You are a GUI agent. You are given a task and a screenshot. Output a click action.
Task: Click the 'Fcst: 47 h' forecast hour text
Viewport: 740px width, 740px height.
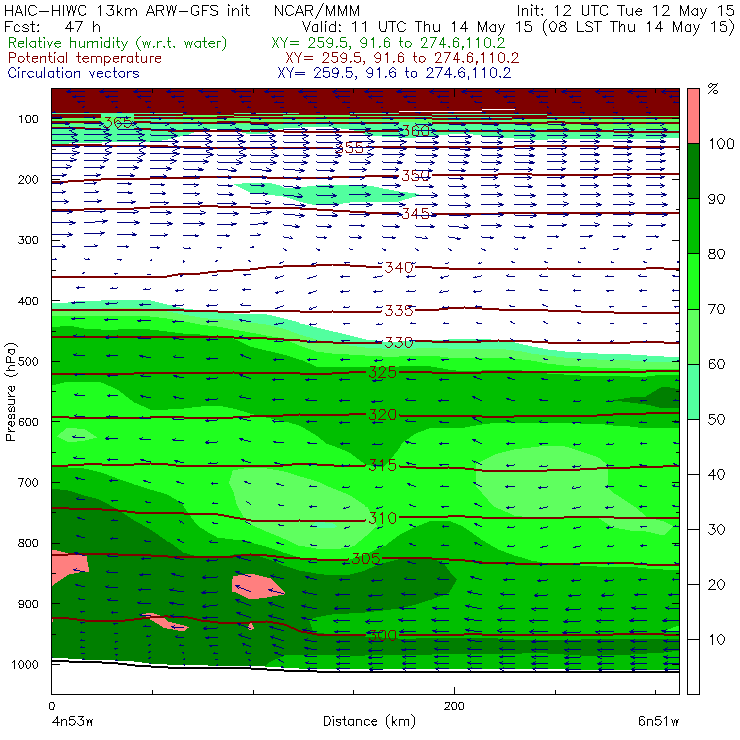point(52,26)
